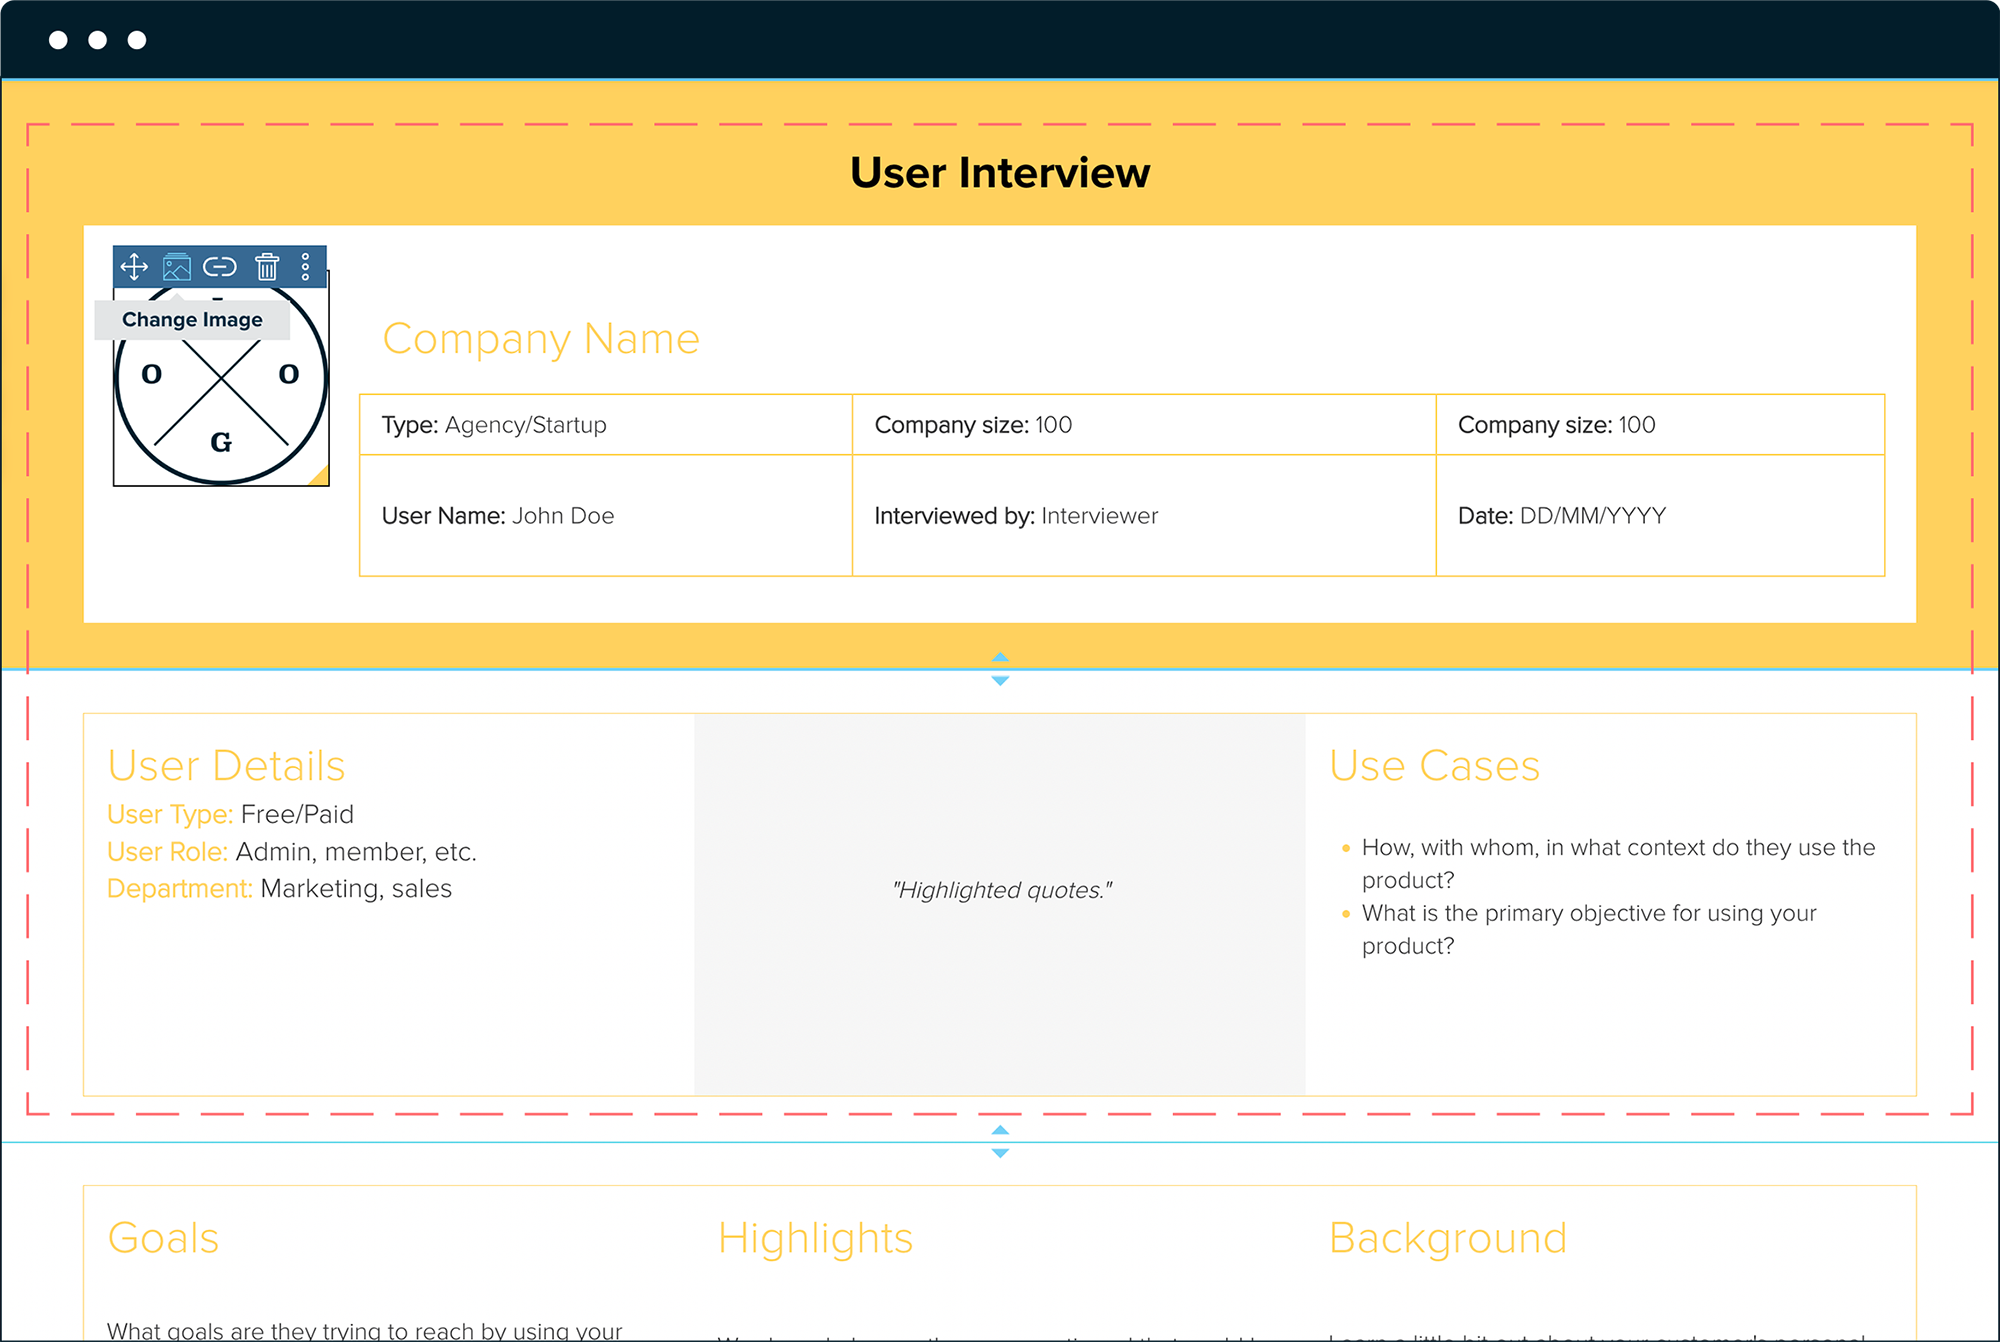Image resolution: width=2000 pixels, height=1342 pixels.
Task: Click the second window control dot at top left
Action: 97,39
